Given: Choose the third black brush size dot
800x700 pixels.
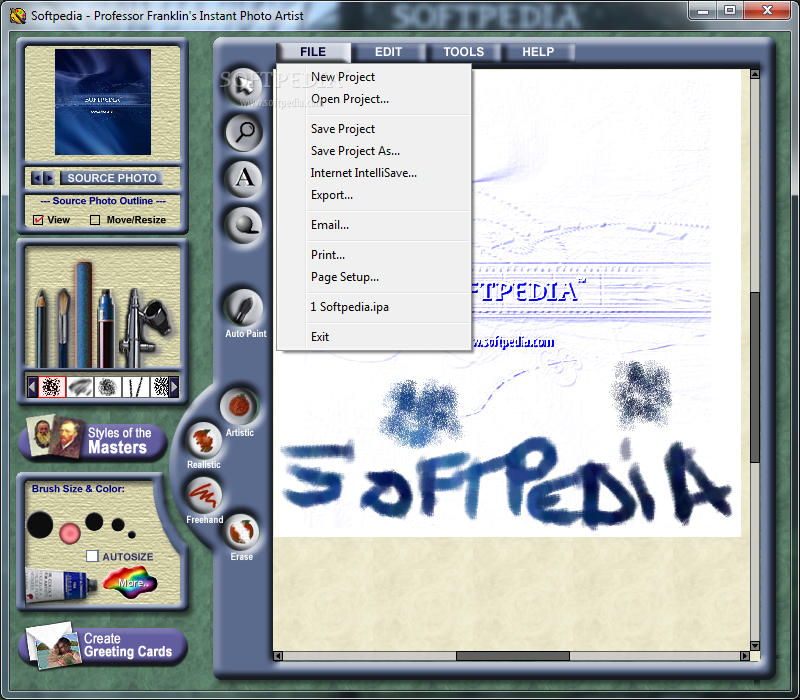Looking at the screenshot, I should tap(94, 522).
